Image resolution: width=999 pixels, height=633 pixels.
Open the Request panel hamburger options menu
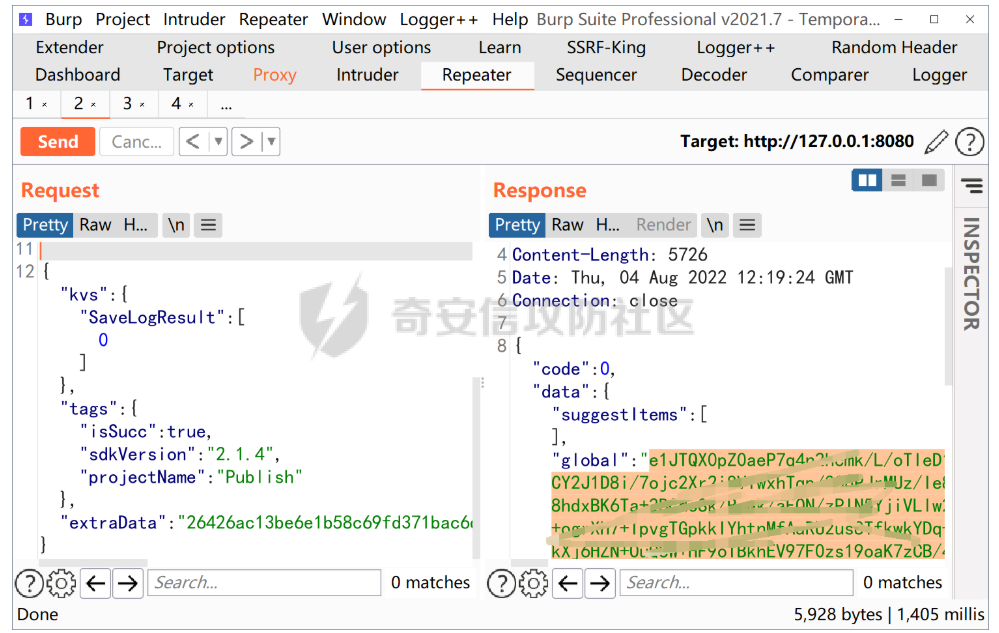tap(208, 225)
